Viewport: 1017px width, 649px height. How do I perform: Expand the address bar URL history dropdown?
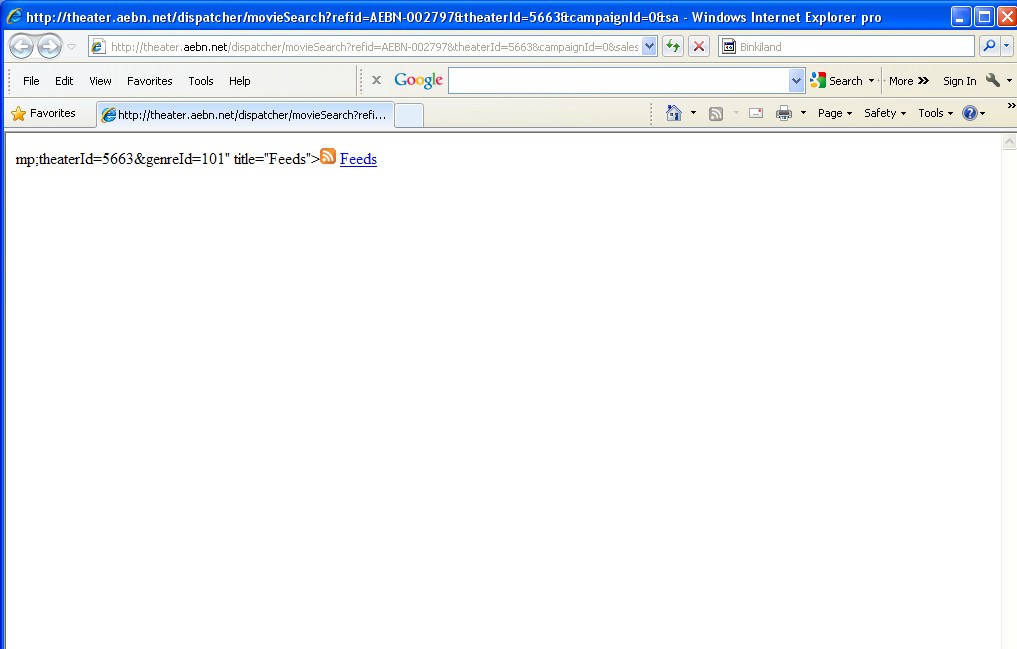(x=649, y=47)
